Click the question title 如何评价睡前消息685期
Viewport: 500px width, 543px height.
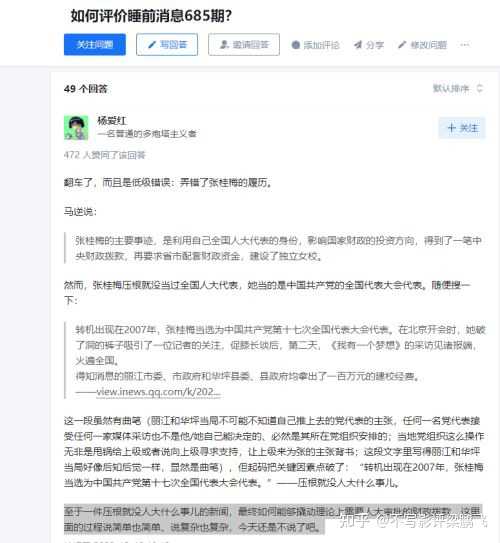pyautogui.click(x=151, y=16)
